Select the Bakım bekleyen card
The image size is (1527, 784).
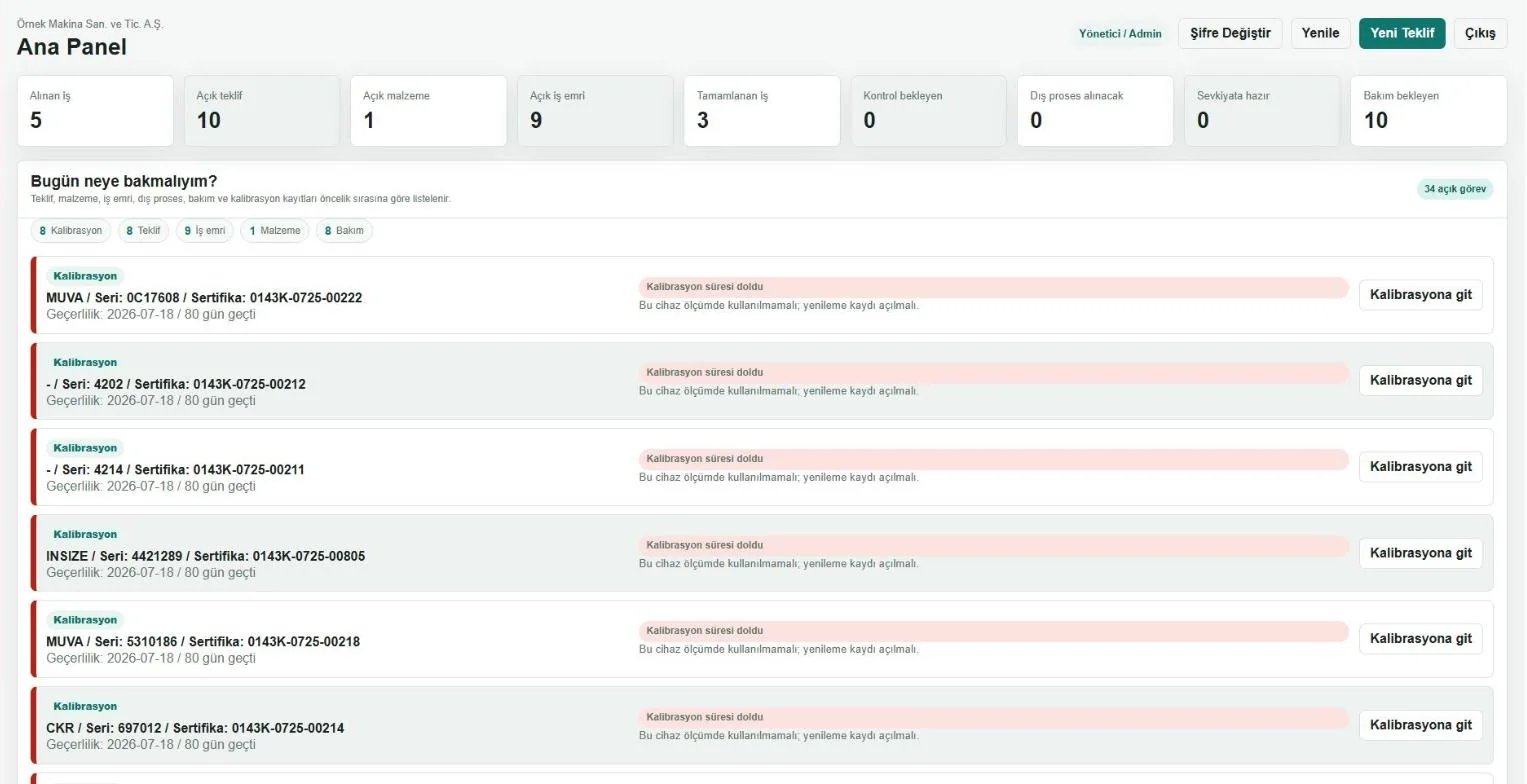[1429, 111]
